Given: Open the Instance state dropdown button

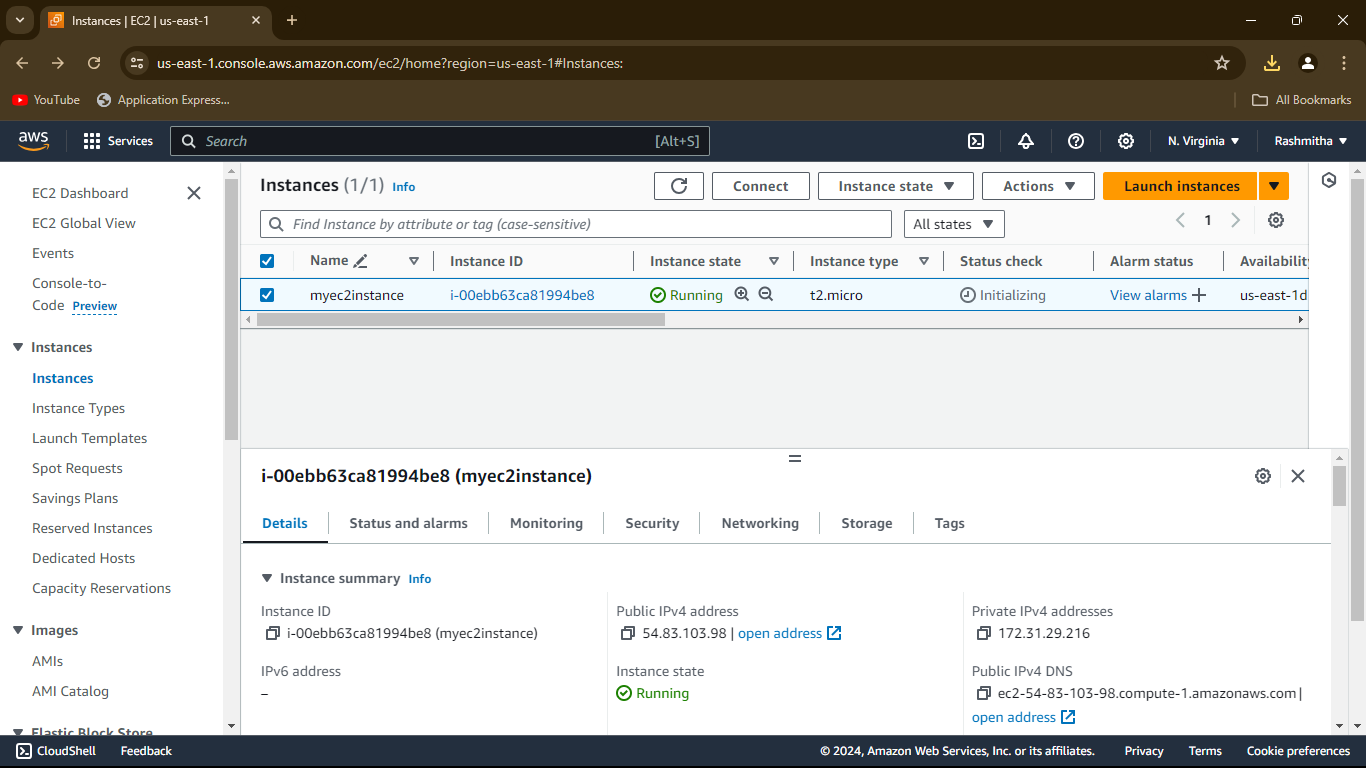Looking at the screenshot, I should pos(895,186).
